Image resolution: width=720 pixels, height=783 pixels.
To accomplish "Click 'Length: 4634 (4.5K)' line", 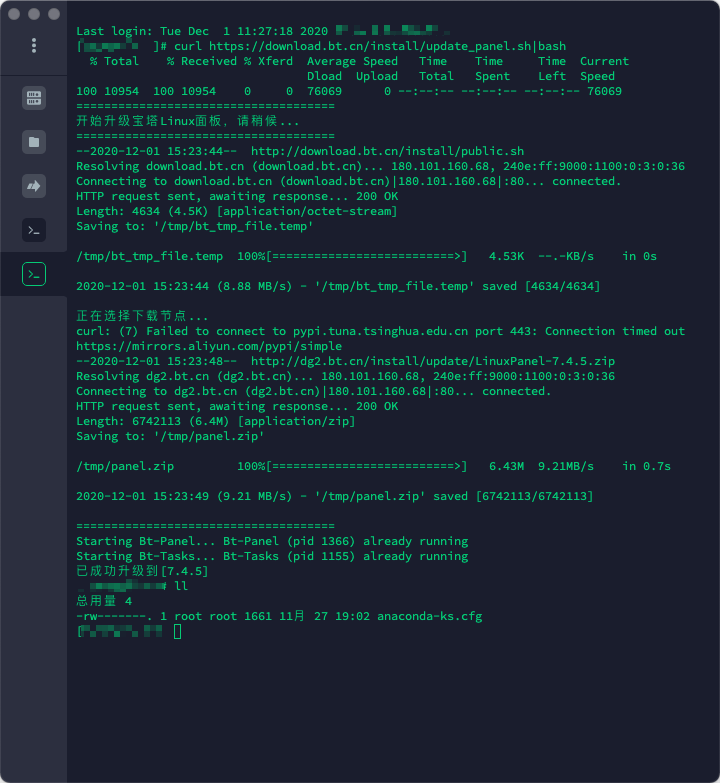I will (x=237, y=211).
